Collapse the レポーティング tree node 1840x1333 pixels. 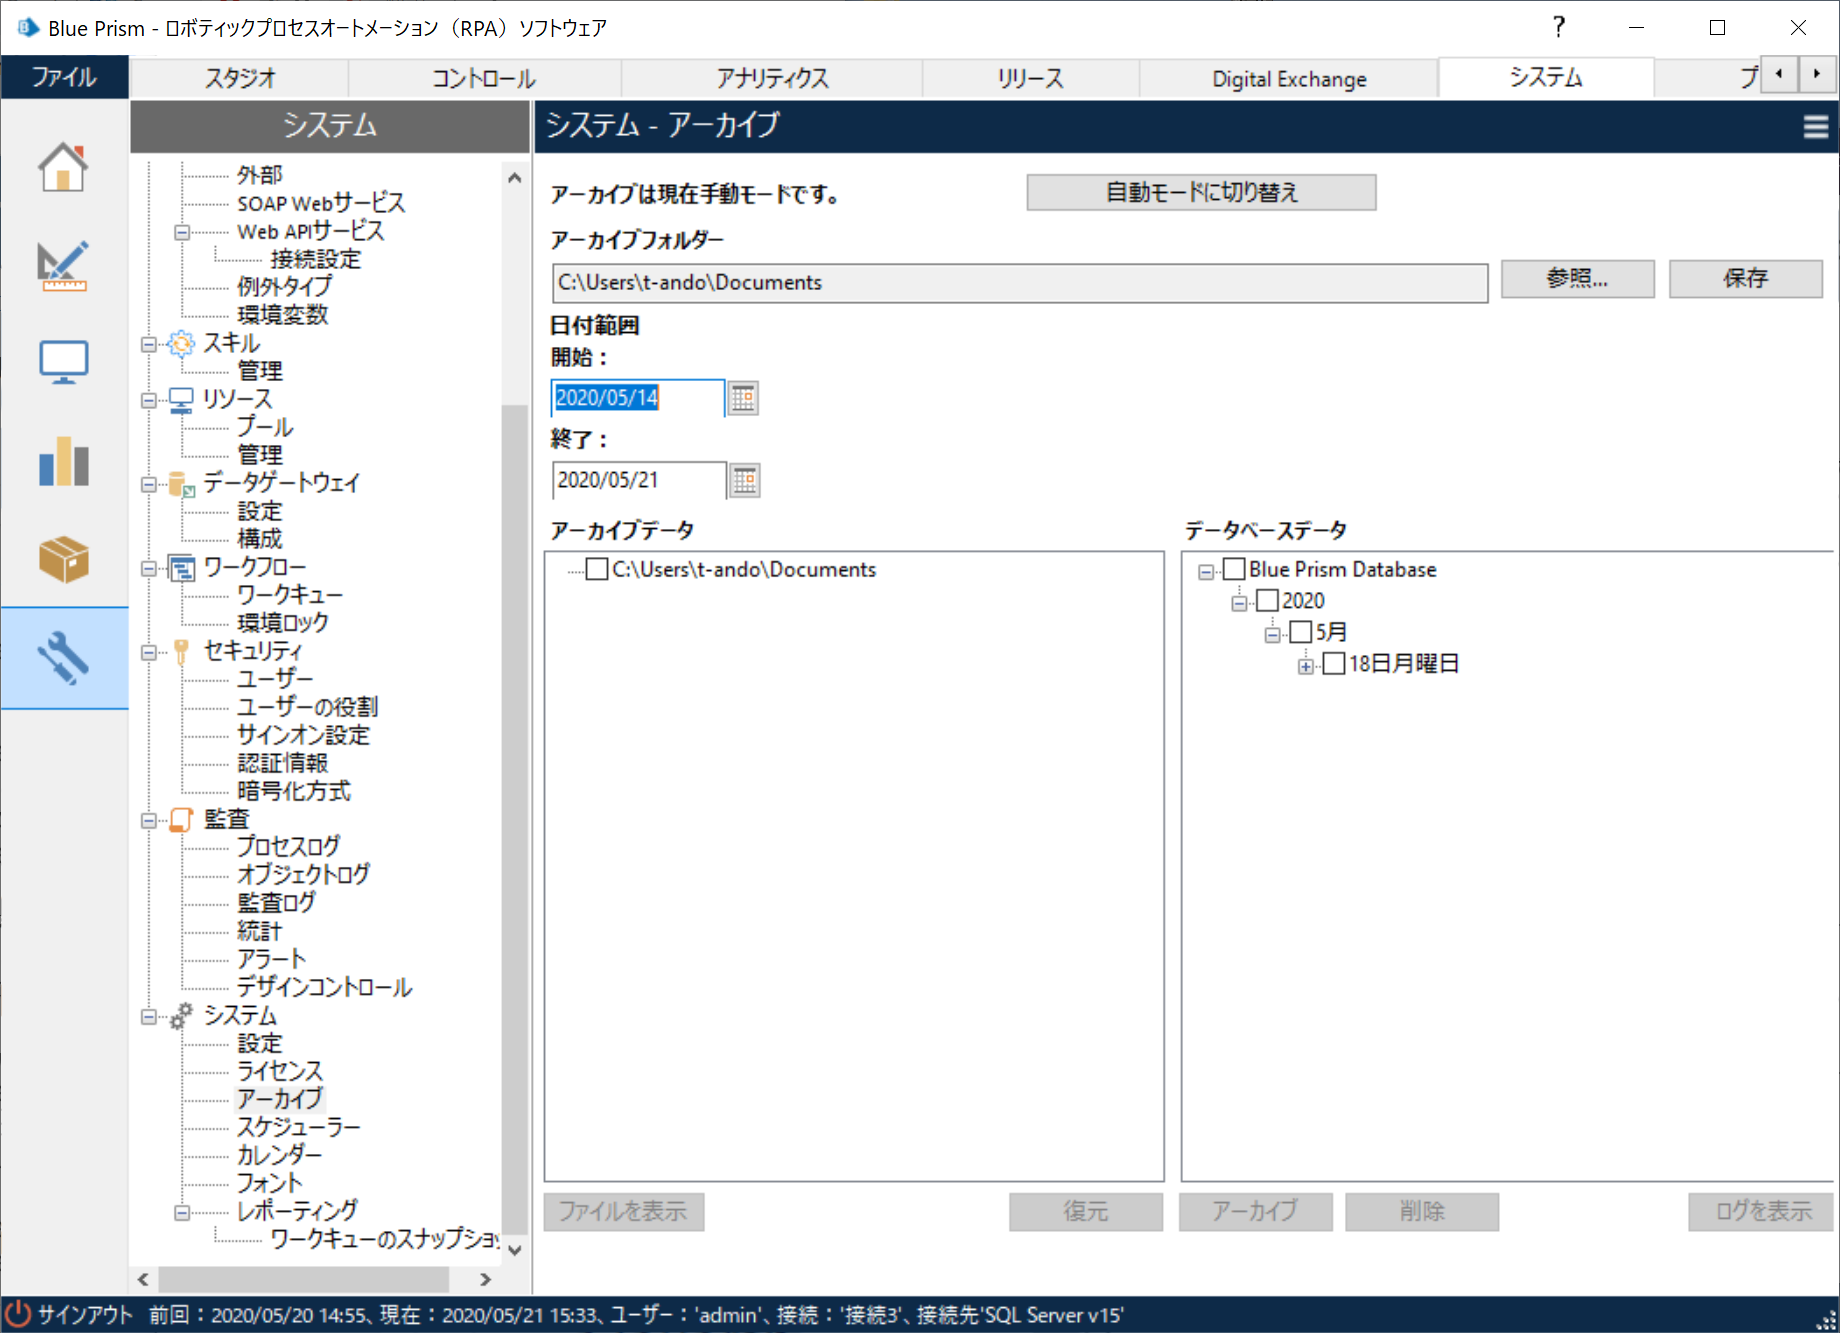(x=181, y=1212)
